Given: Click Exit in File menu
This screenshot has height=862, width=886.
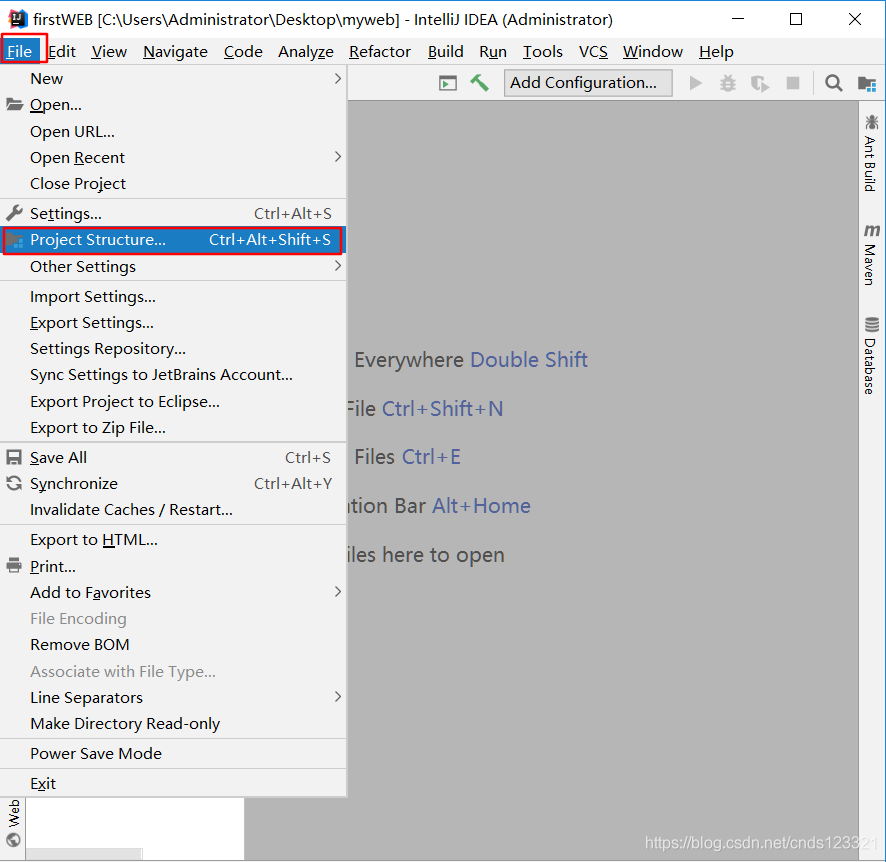Looking at the screenshot, I should pyautogui.click(x=173, y=783).
